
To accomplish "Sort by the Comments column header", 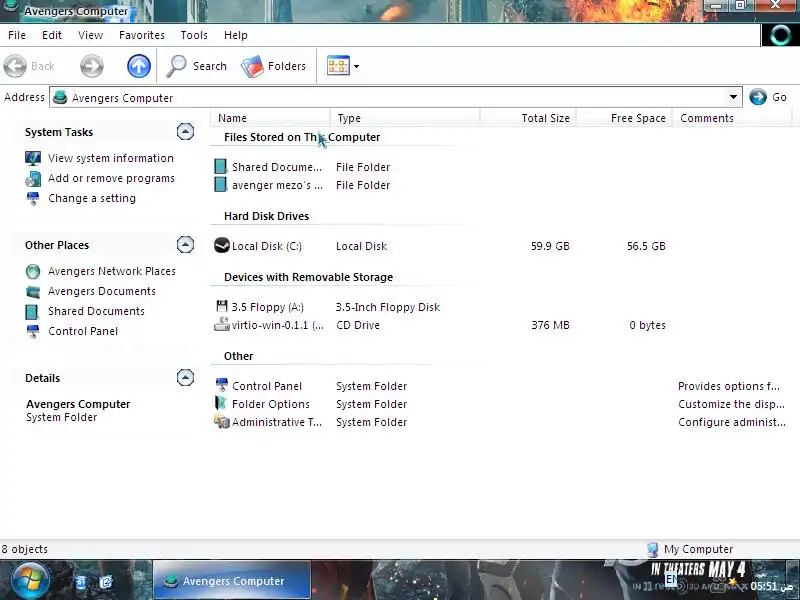I will (732, 118).
